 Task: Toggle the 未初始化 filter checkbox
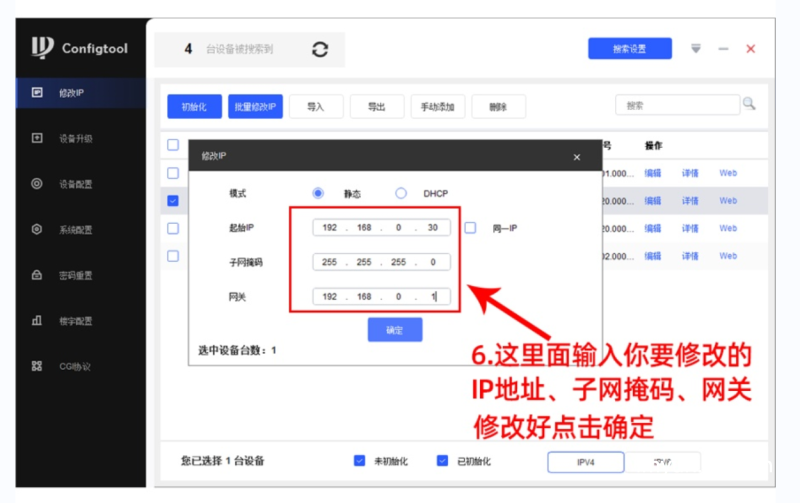point(359,461)
